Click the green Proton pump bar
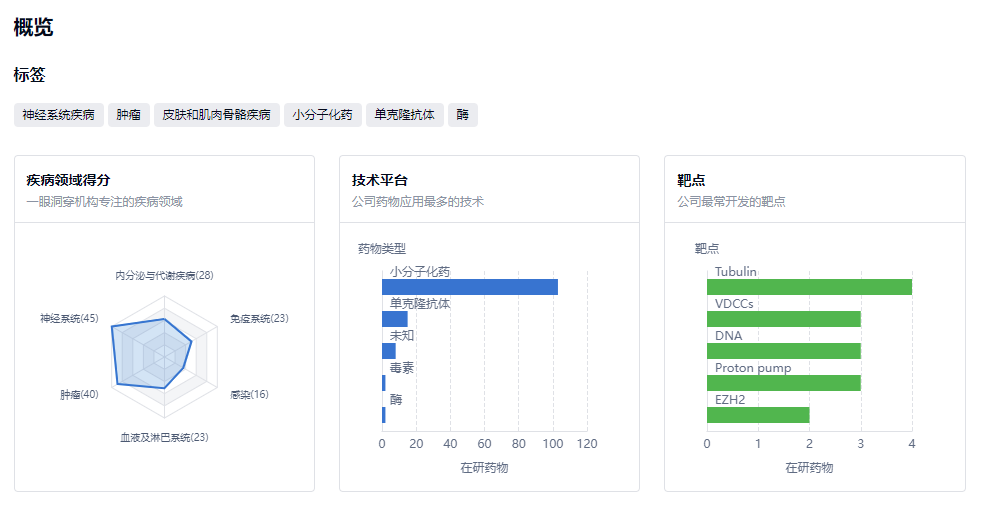This screenshot has width=984, height=513. 783,383
